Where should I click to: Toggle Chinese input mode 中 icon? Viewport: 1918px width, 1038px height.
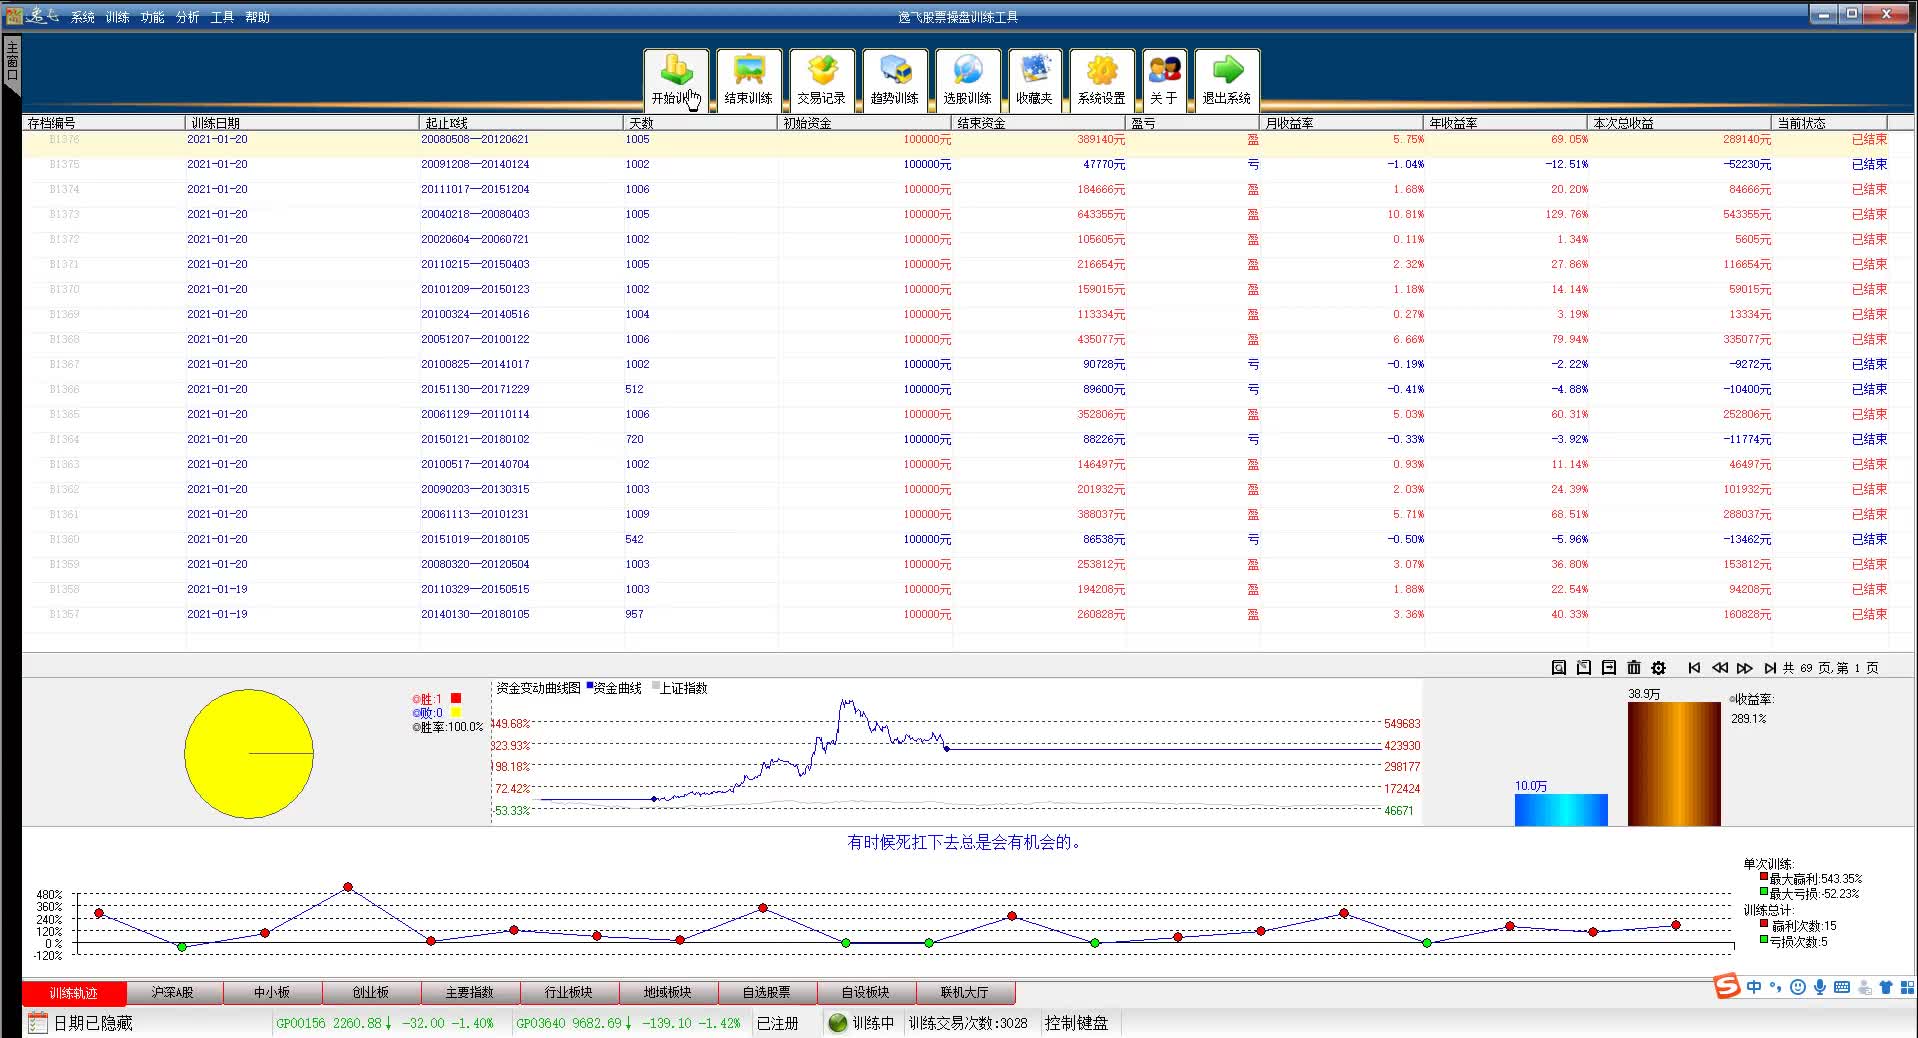[1754, 987]
